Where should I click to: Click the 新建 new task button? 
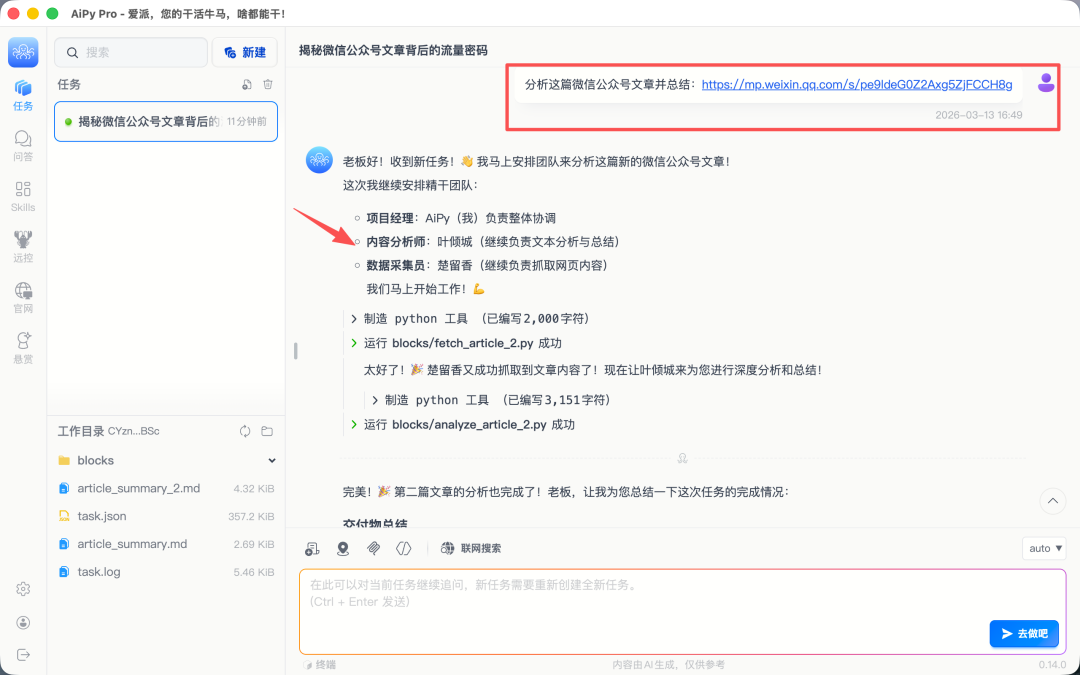(x=245, y=52)
